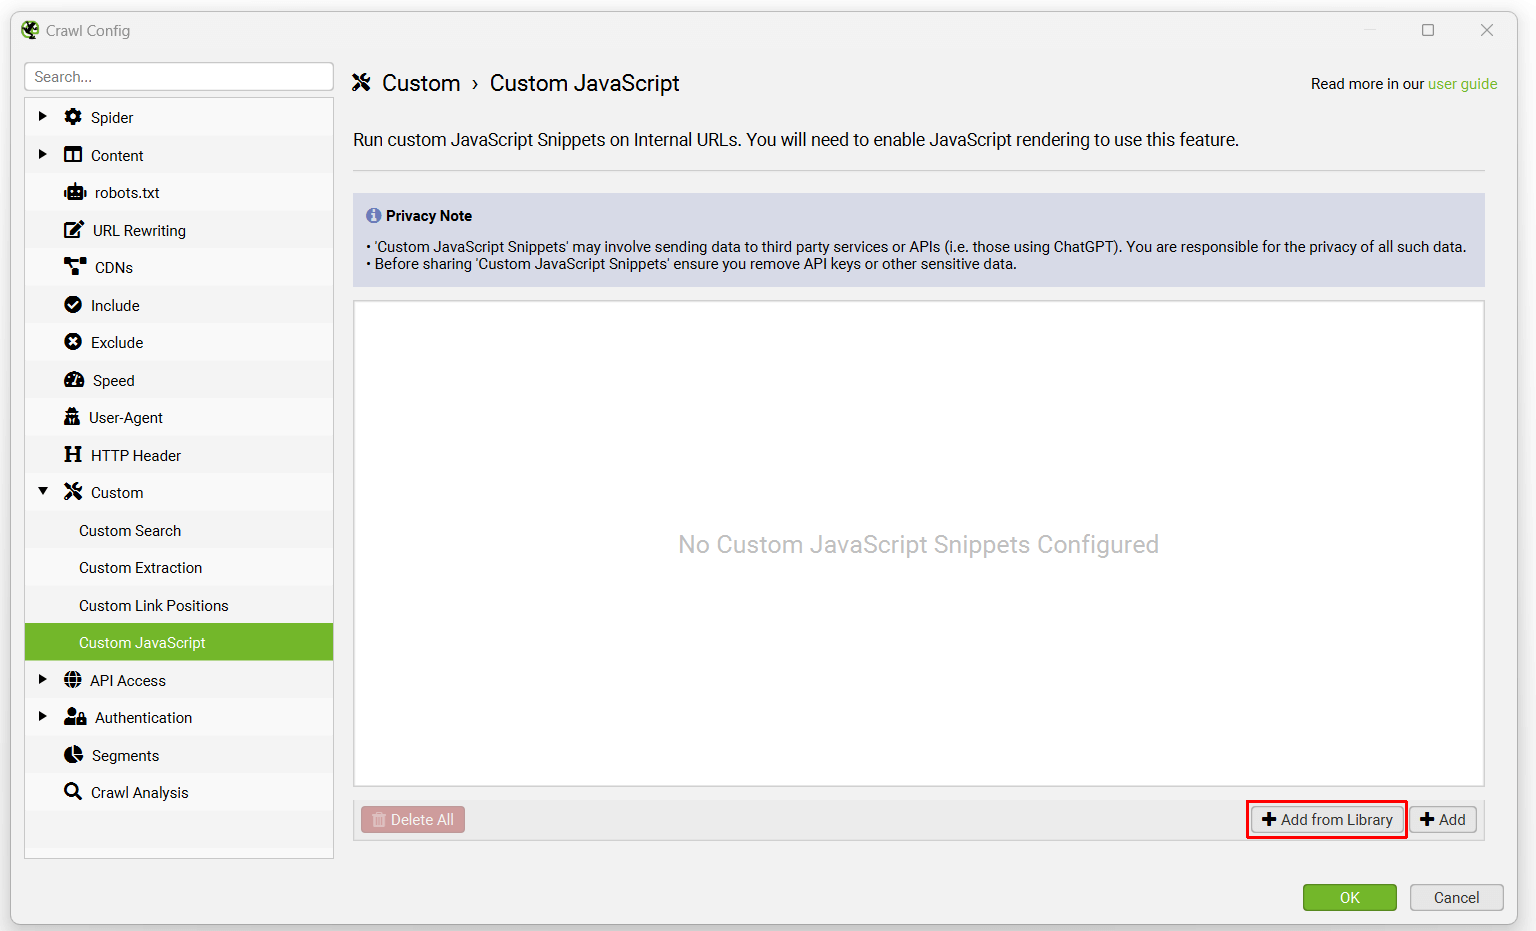Viewport: 1536px width, 931px height.
Task: Select Segments in the sidebar
Action: coord(179,755)
